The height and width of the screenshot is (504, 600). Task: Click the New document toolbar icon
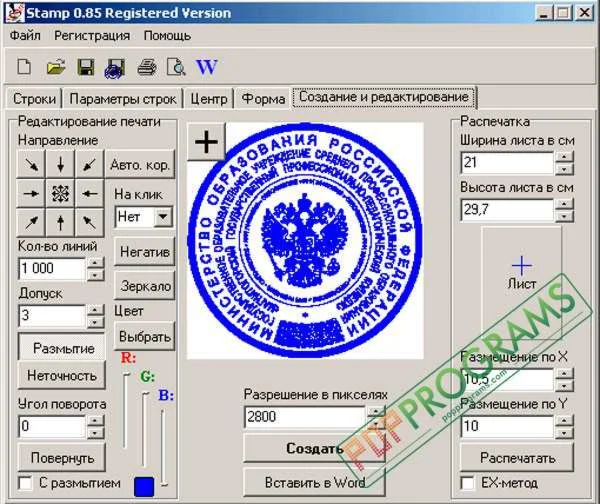pyautogui.click(x=24, y=67)
